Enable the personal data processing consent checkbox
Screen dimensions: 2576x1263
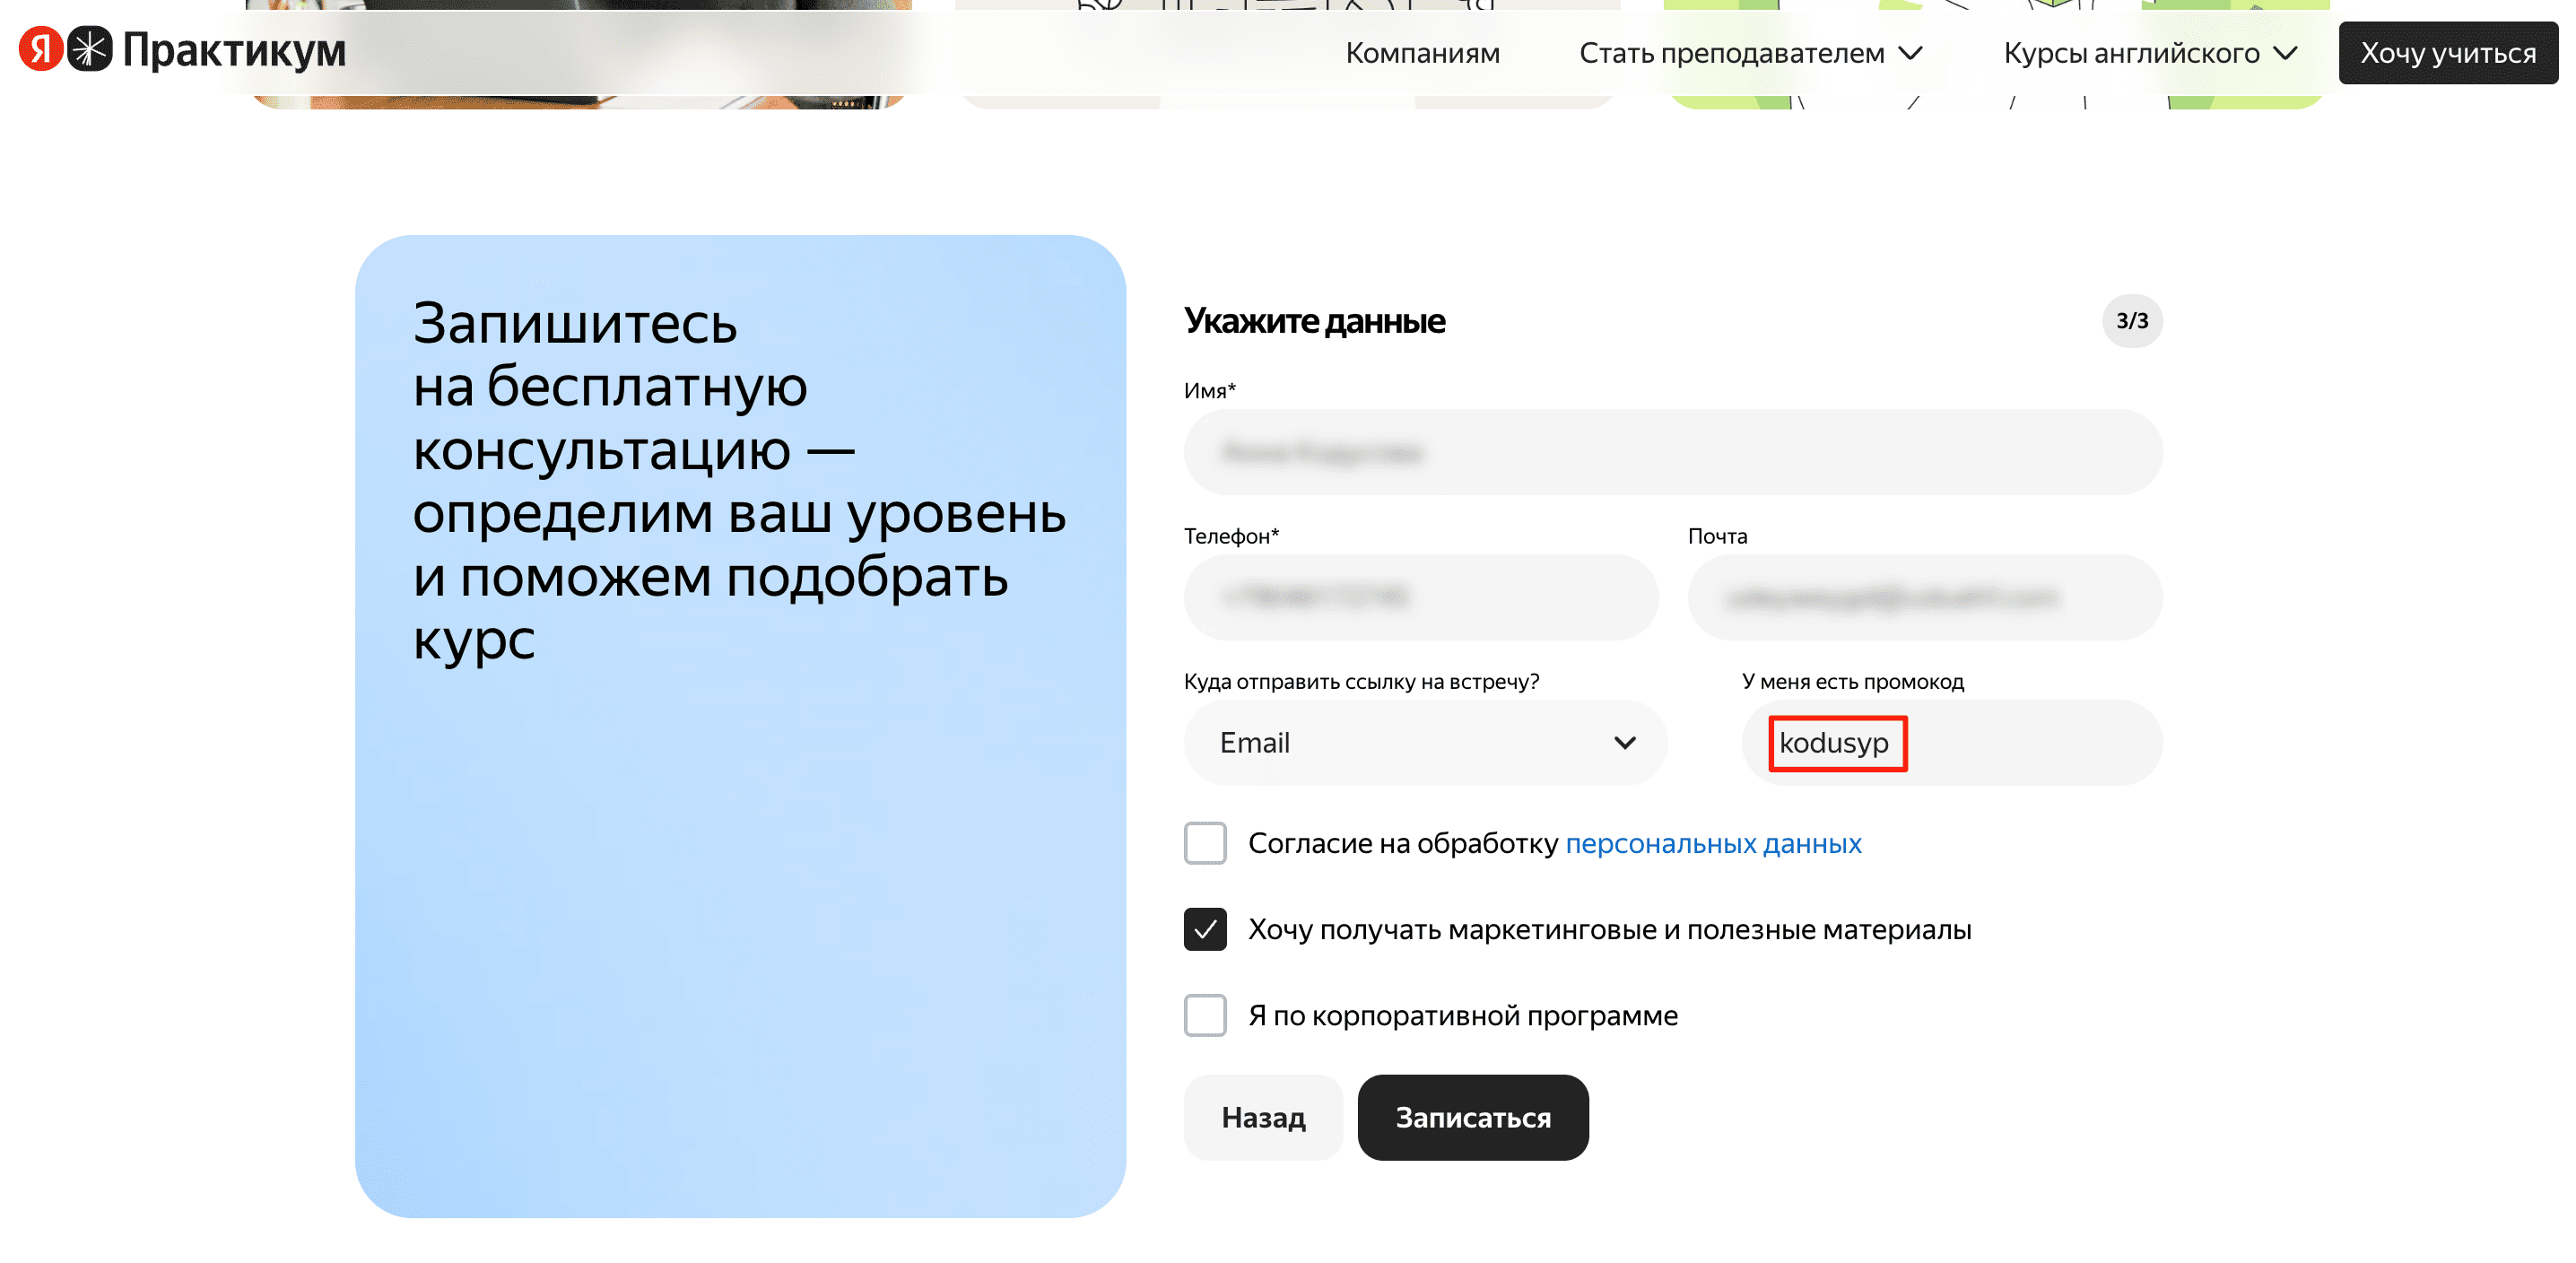pos(1205,843)
